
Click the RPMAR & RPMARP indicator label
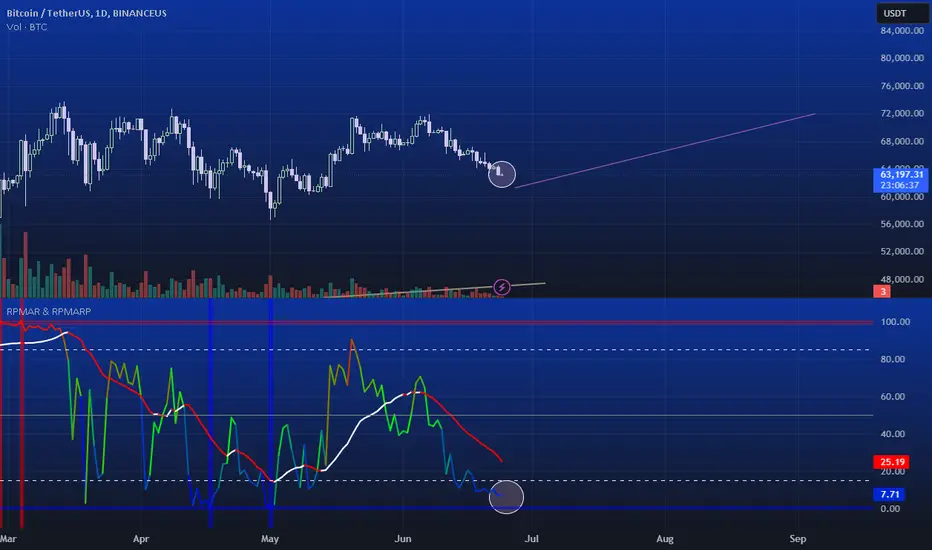(49, 312)
